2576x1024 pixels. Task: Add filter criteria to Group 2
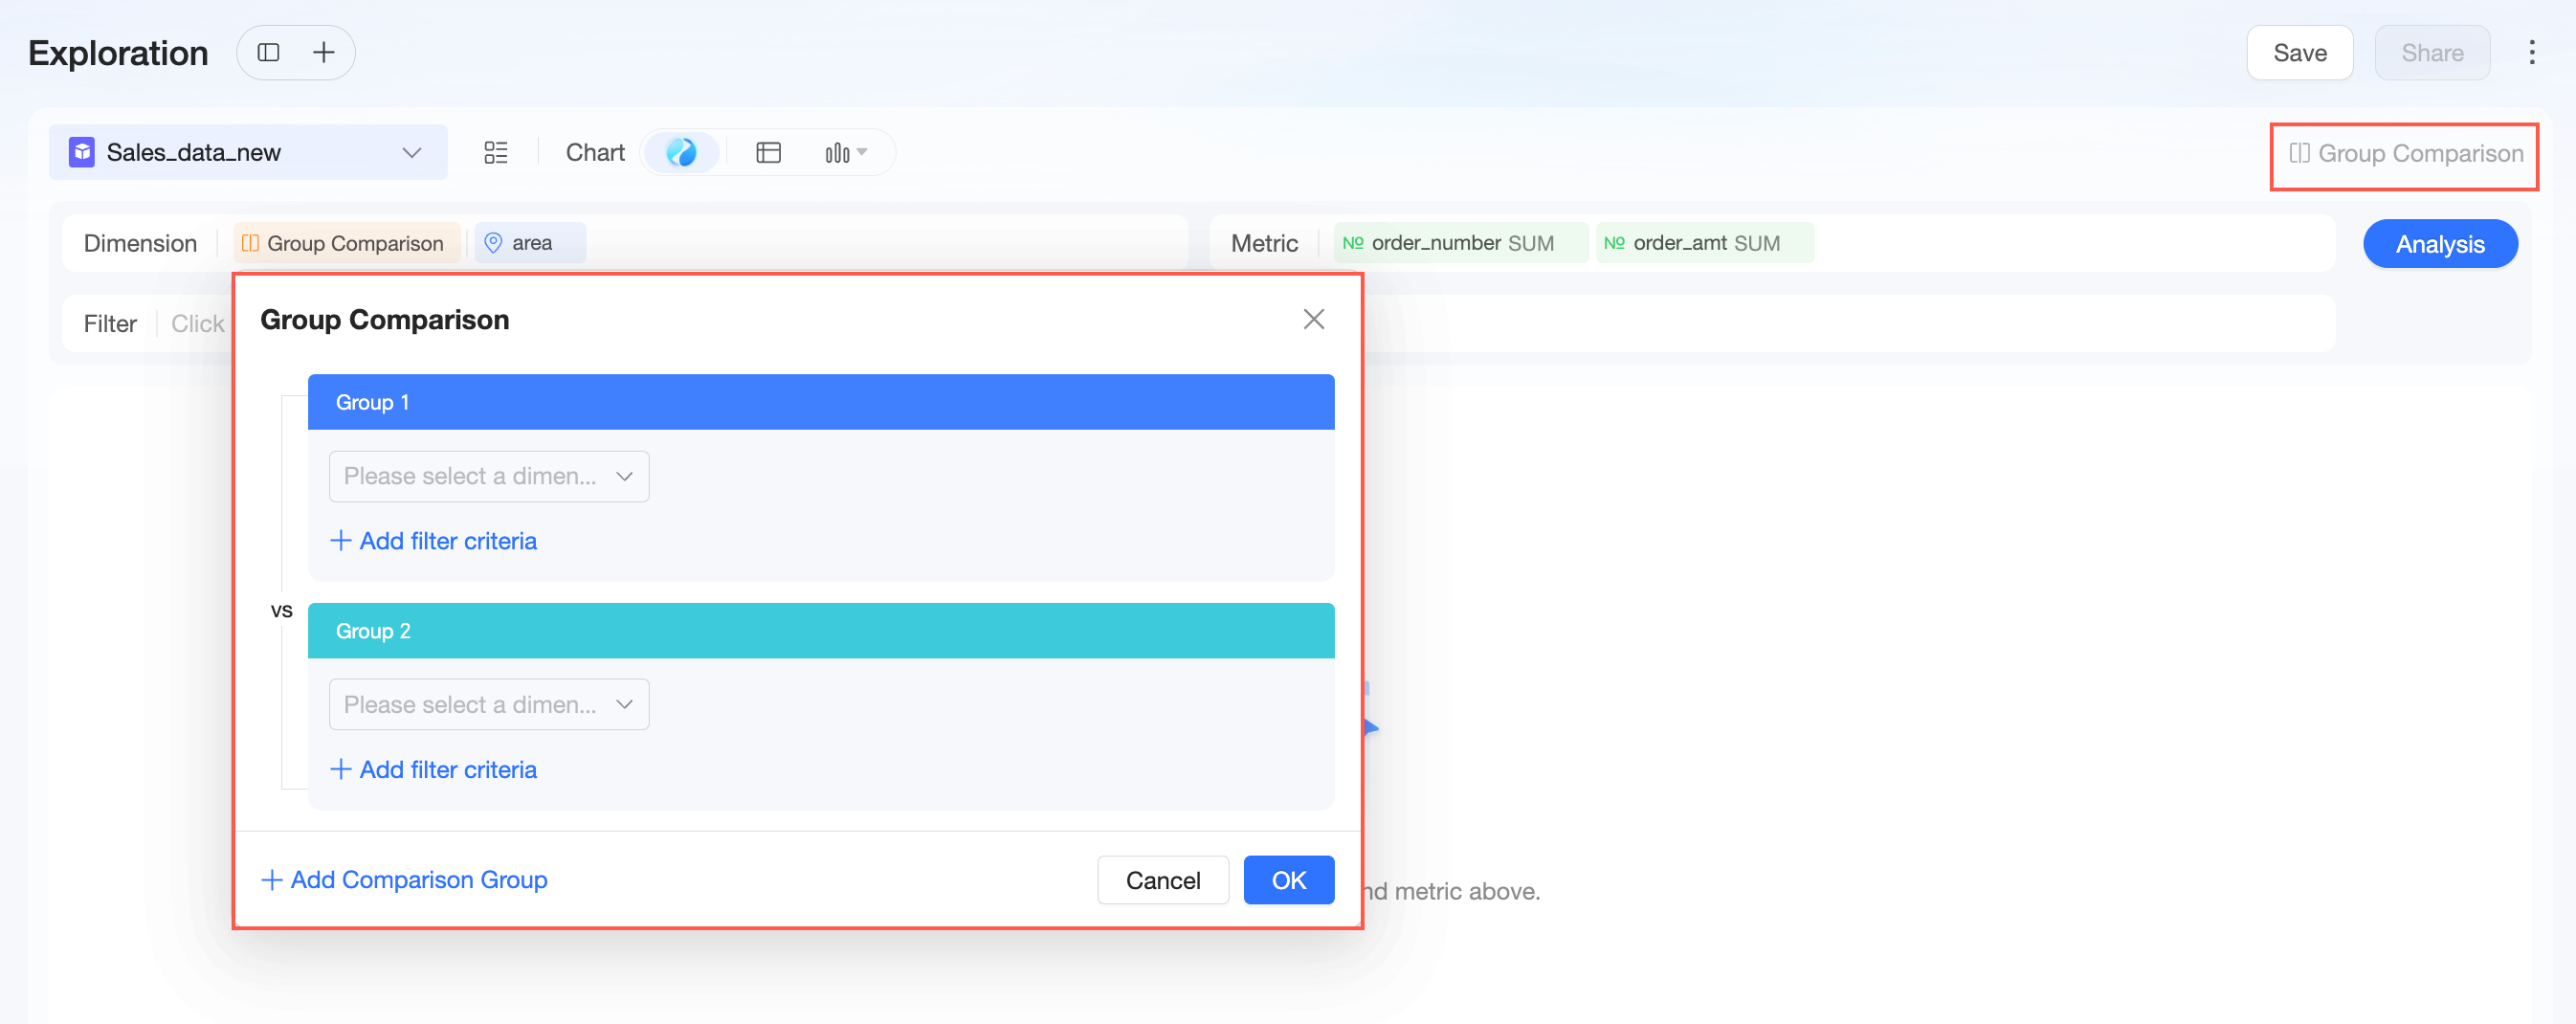tap(434, 769)
